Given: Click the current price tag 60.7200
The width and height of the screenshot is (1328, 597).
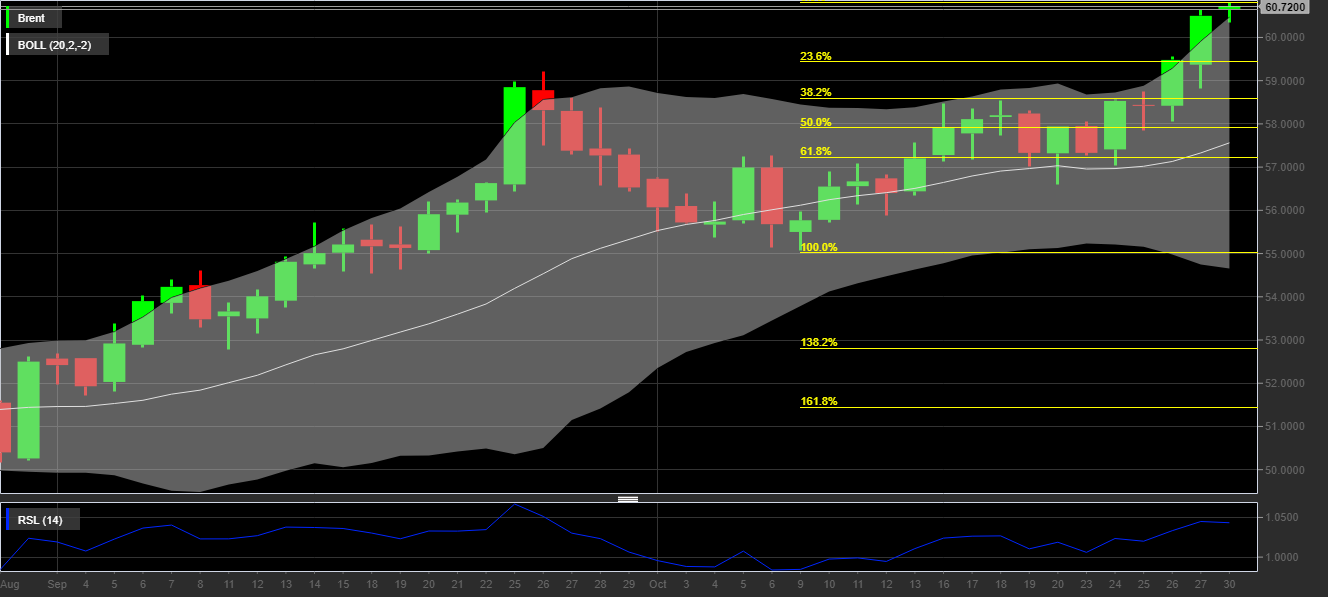Looking at the screenshot, I should tap(1284, 7).
